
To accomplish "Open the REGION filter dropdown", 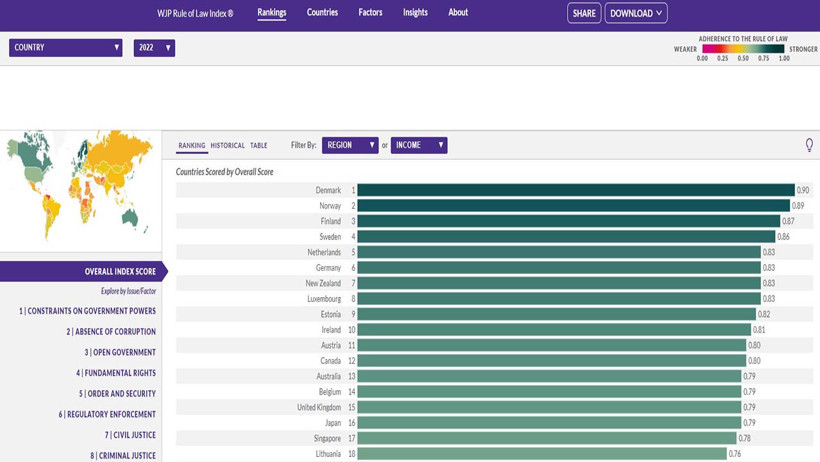I will click(350, 145).
